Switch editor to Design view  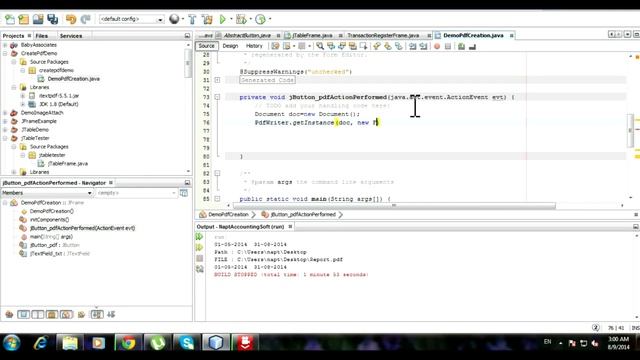coord(230,46)
